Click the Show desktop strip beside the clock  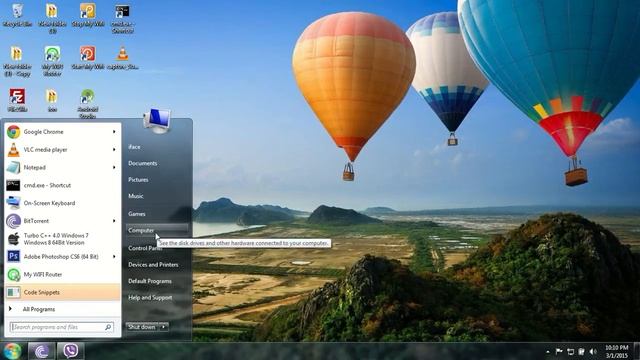pyautogui.click(x=637, y=351)
